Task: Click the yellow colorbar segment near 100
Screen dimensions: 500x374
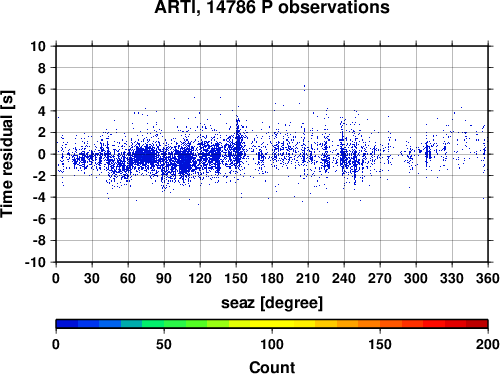Action: pyautogui.click(x=272, y=324)
